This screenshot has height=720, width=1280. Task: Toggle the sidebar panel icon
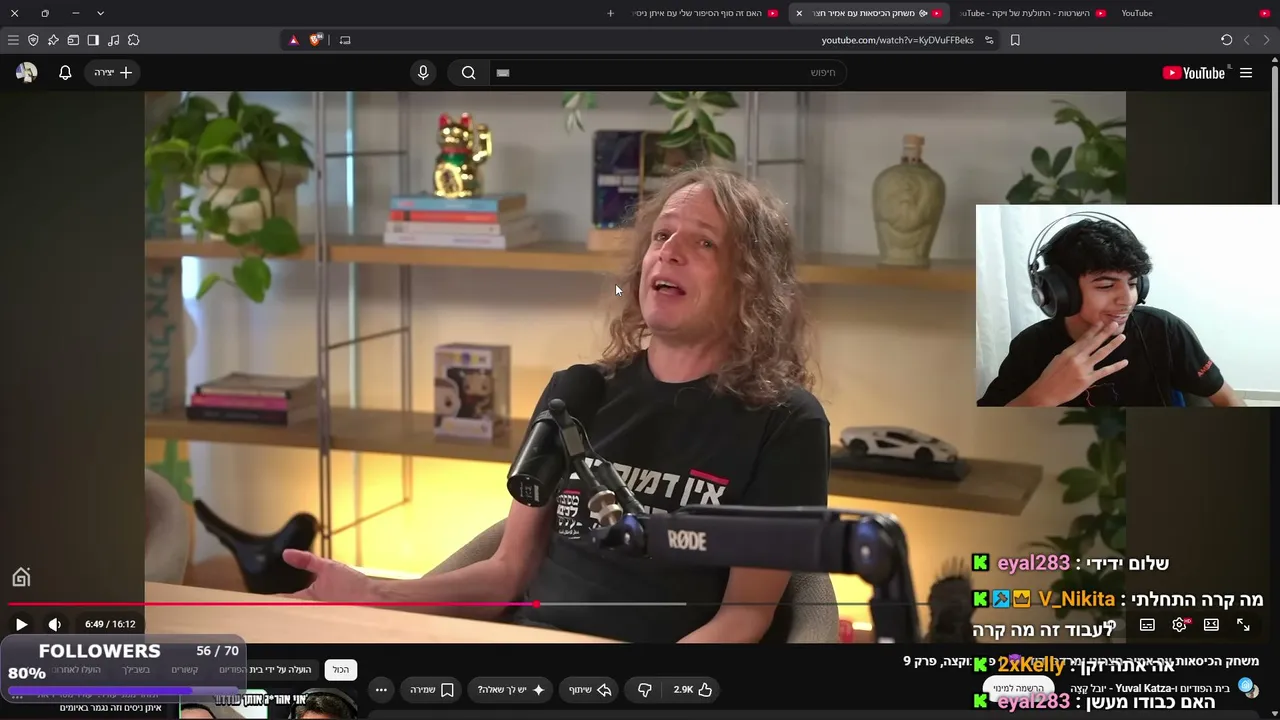click(x=93, y=40)
